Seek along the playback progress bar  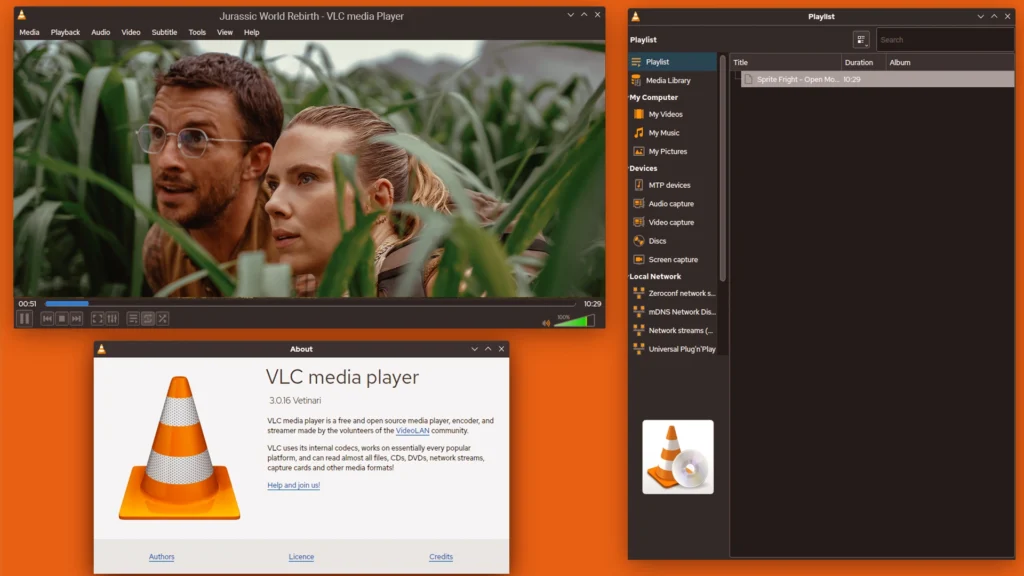(310, 304)
